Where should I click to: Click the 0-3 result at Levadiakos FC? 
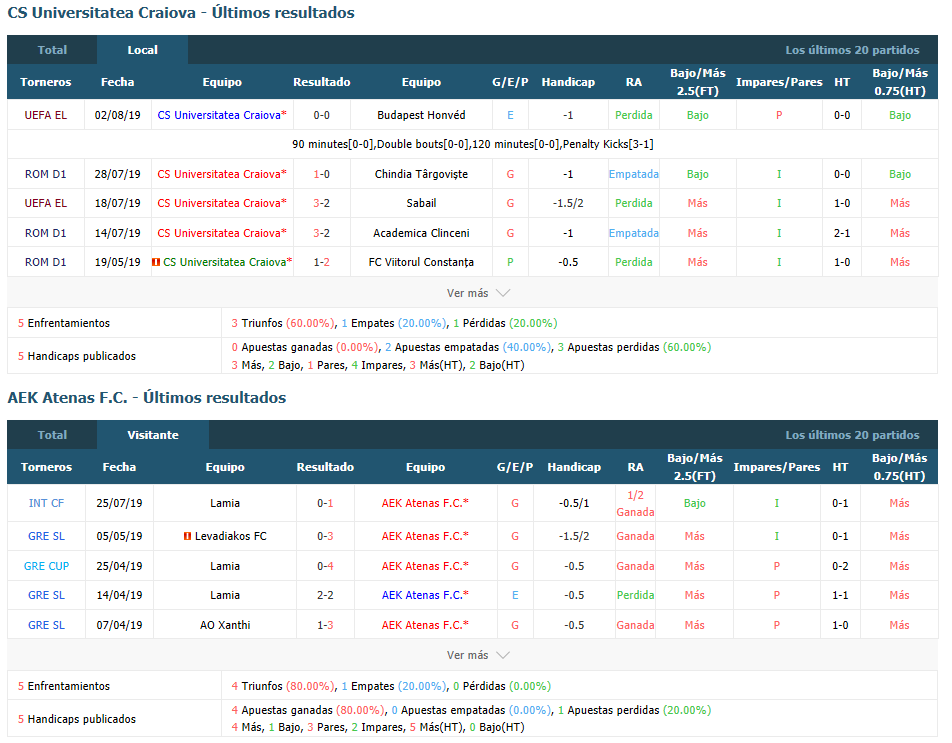pyautogui.click(x=325, y=536)
